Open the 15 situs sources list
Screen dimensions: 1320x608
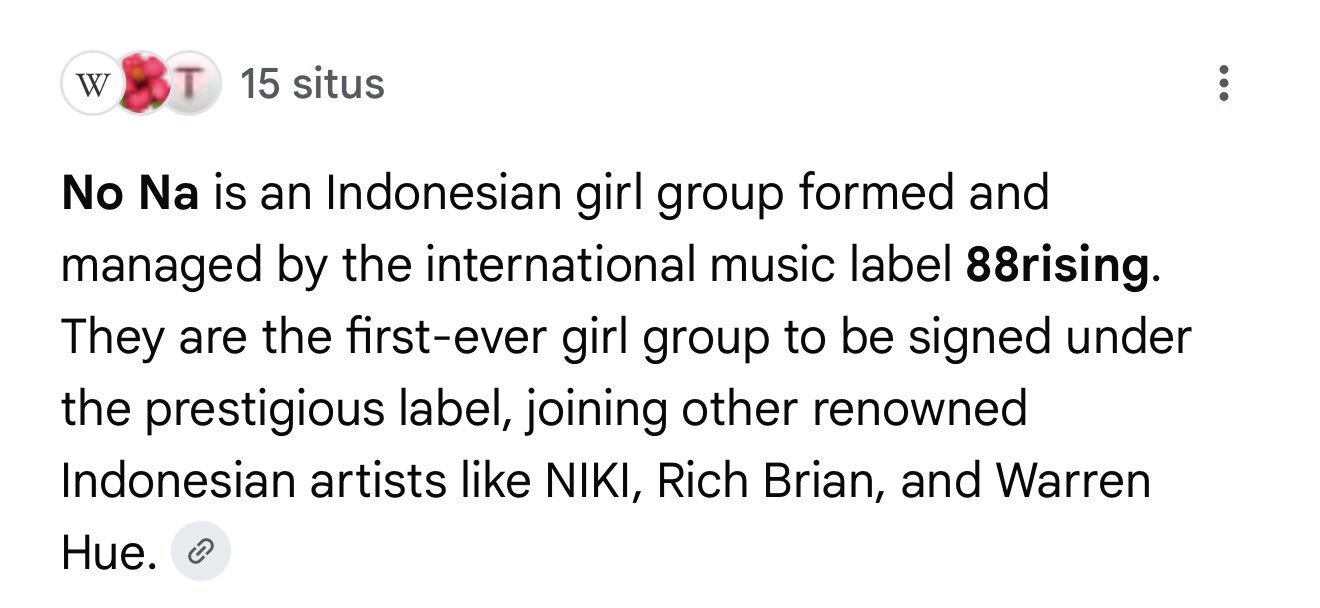pyautogui.click(x=312, y=84)
